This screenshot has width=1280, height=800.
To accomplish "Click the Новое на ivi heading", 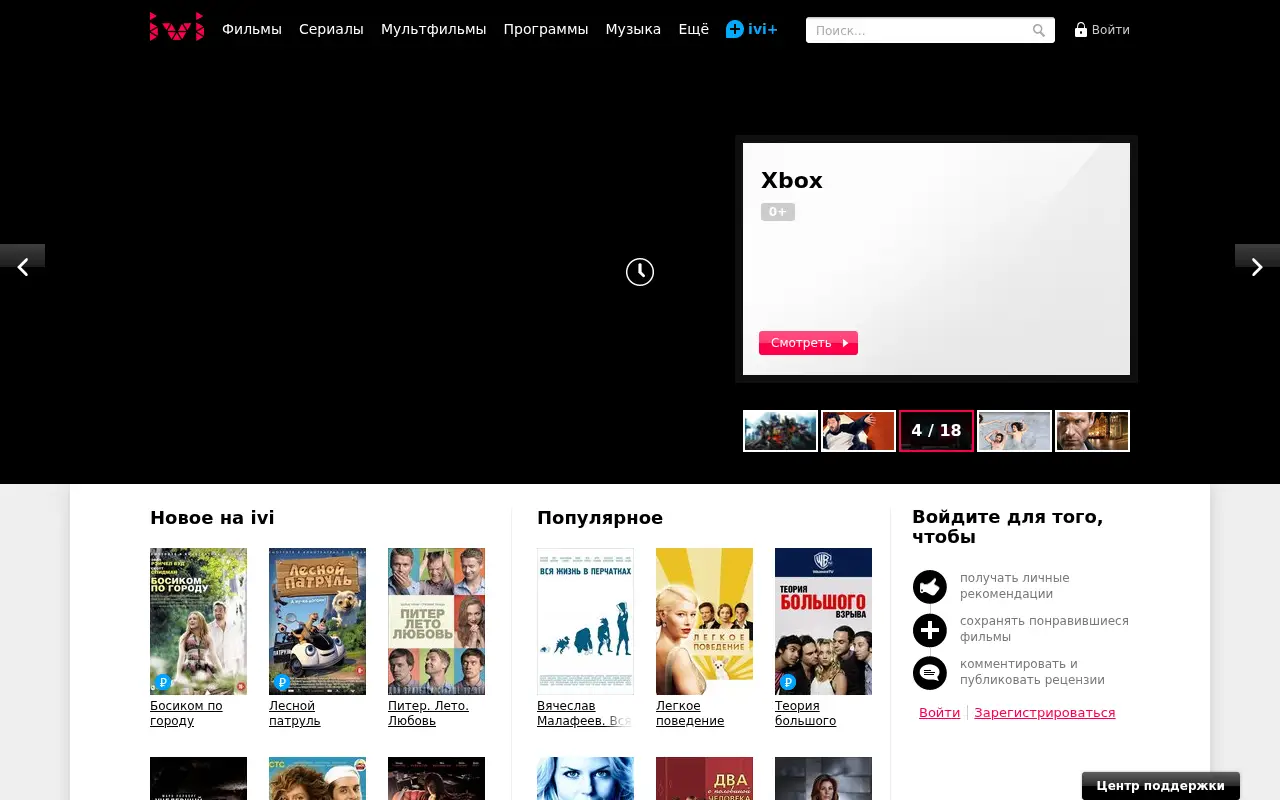I will pos(212,518).
